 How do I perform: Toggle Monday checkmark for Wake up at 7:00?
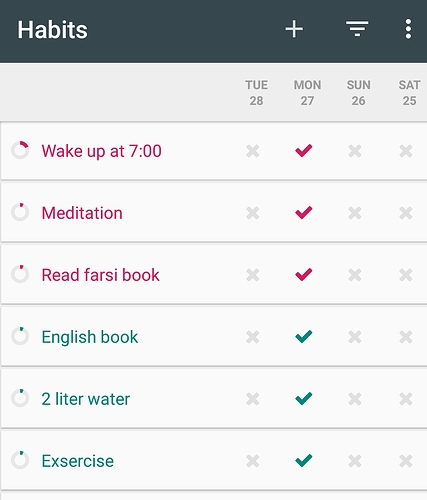click(304, 151)
